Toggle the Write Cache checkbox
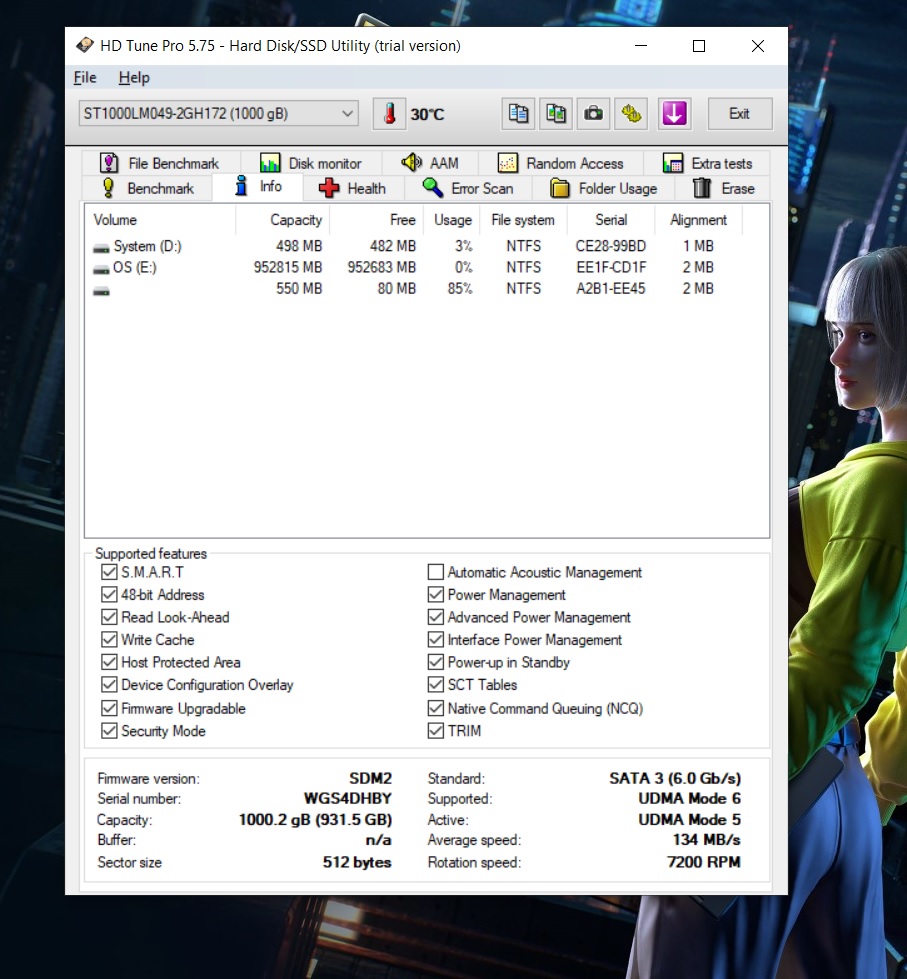Image resolution: width=907 pixels, height=979 pixels. [x=109, y=639]
